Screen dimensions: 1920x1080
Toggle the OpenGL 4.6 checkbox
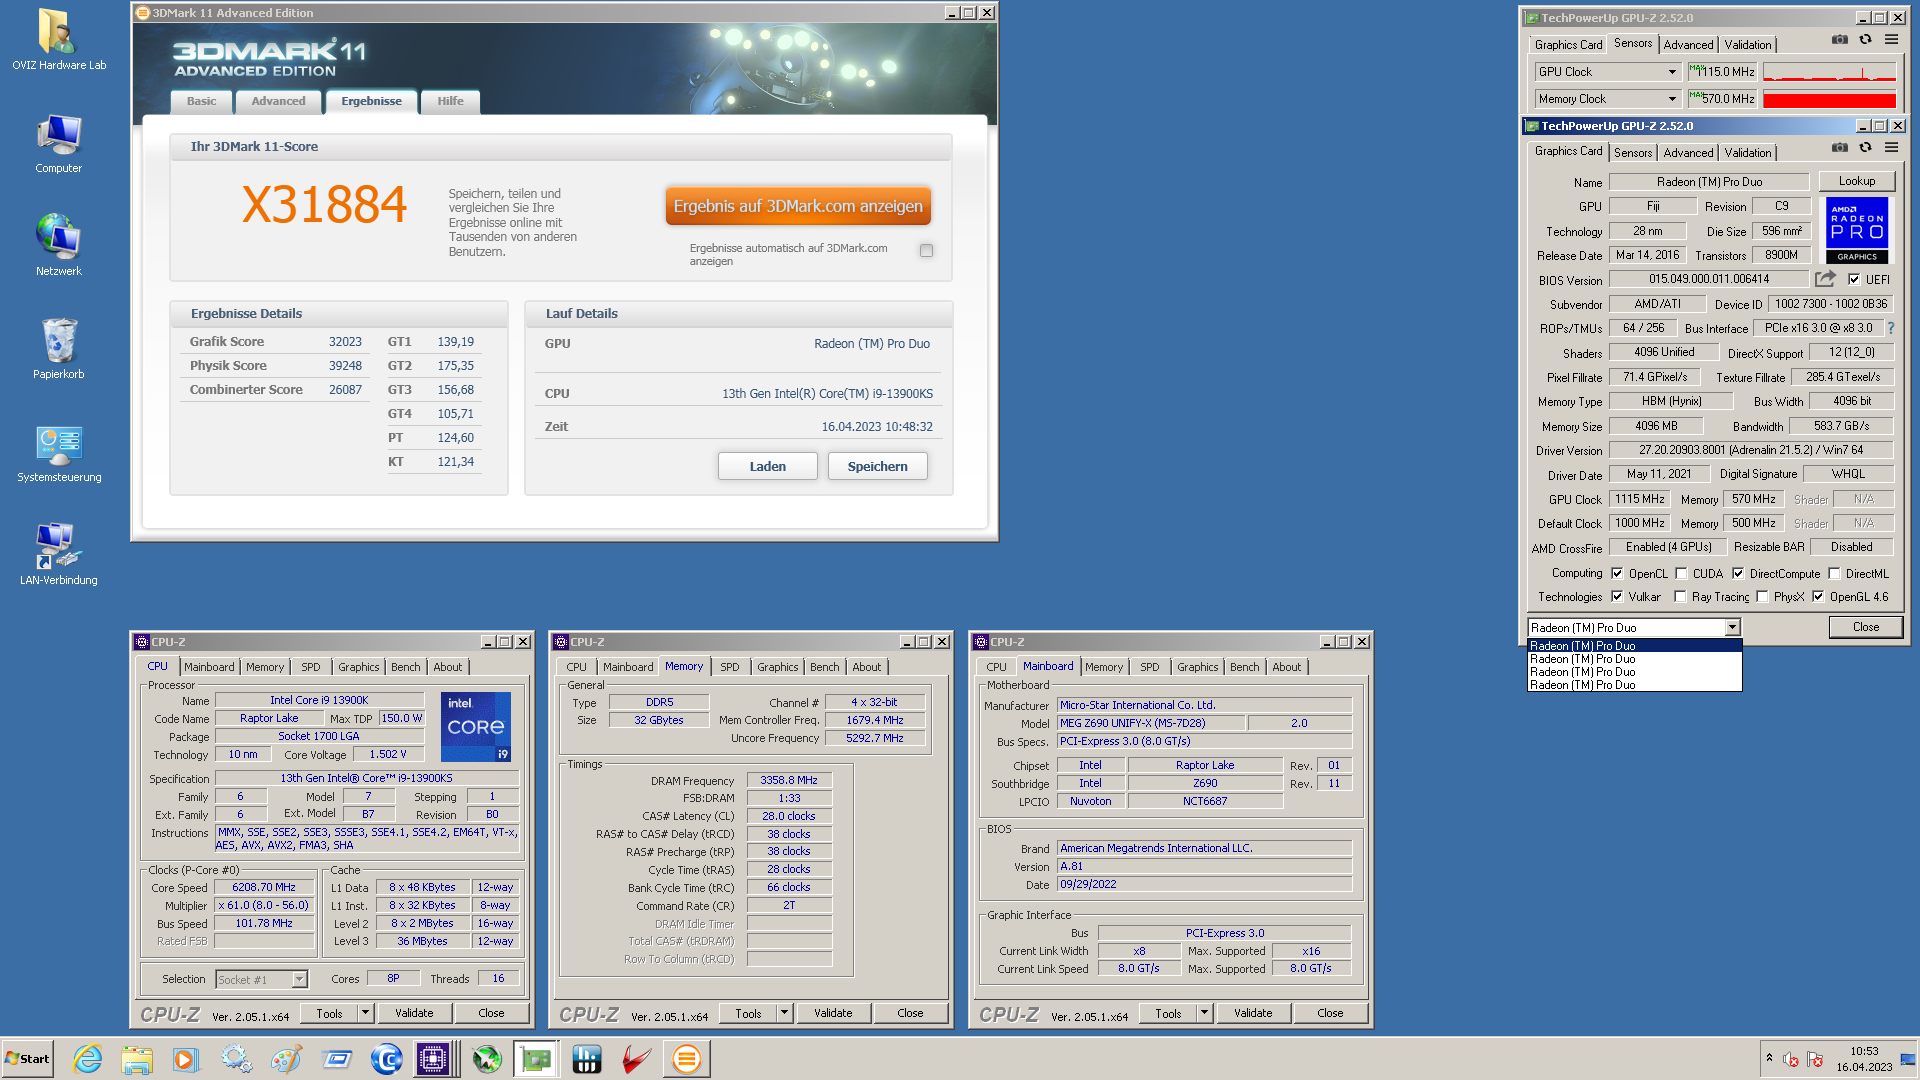(1818, 597)
